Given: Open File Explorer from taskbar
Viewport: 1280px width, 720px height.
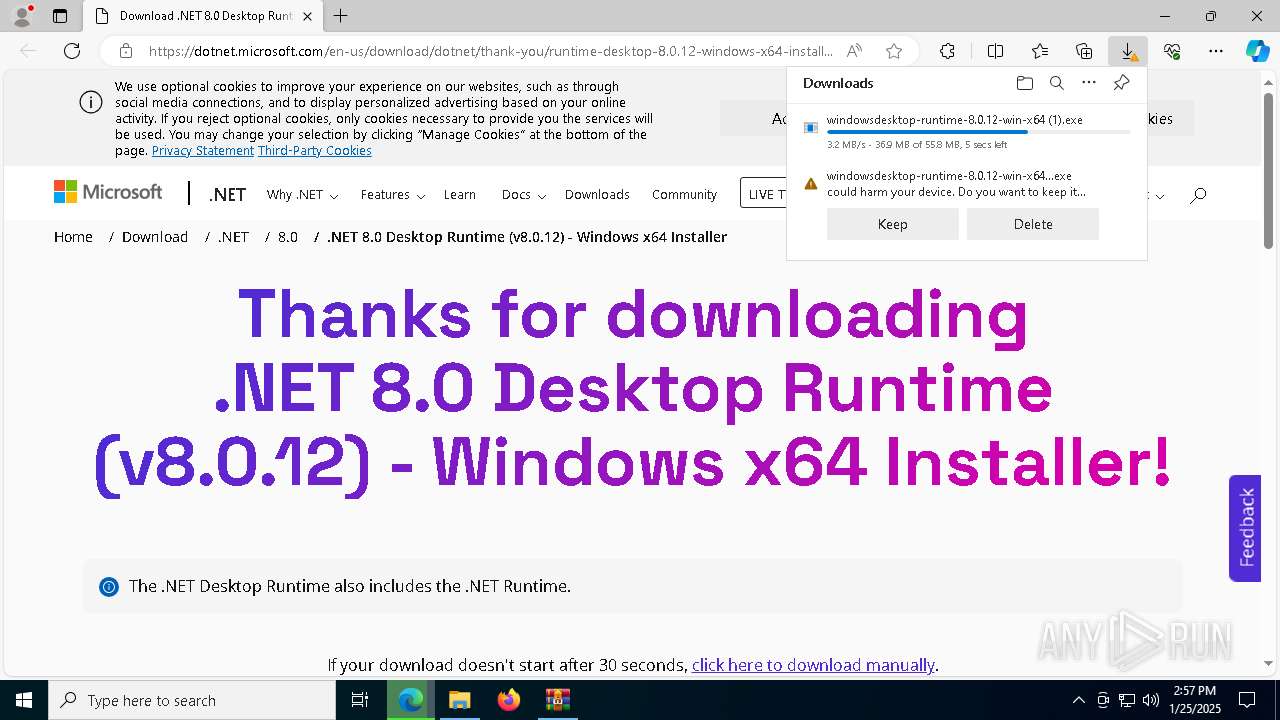Looking at the screenshot, I should click(459, 700).
